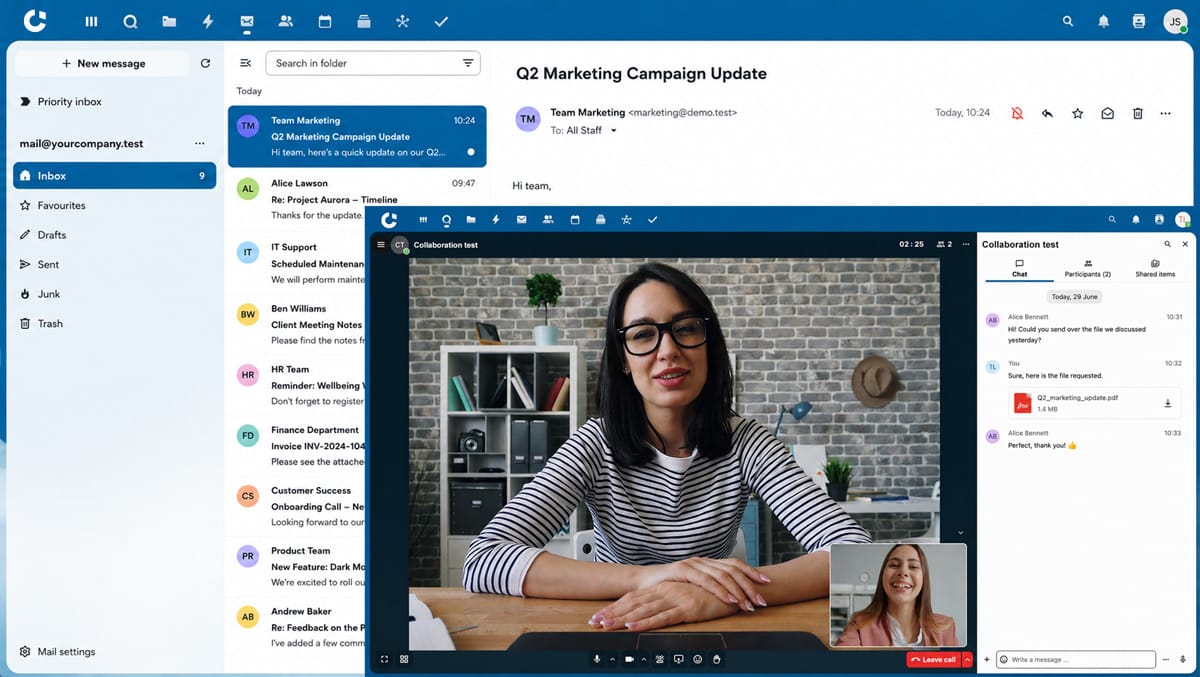Search chat messages in Collaboration test sidebar
Screen dimensions: 1200x677
click(1167, 244)
